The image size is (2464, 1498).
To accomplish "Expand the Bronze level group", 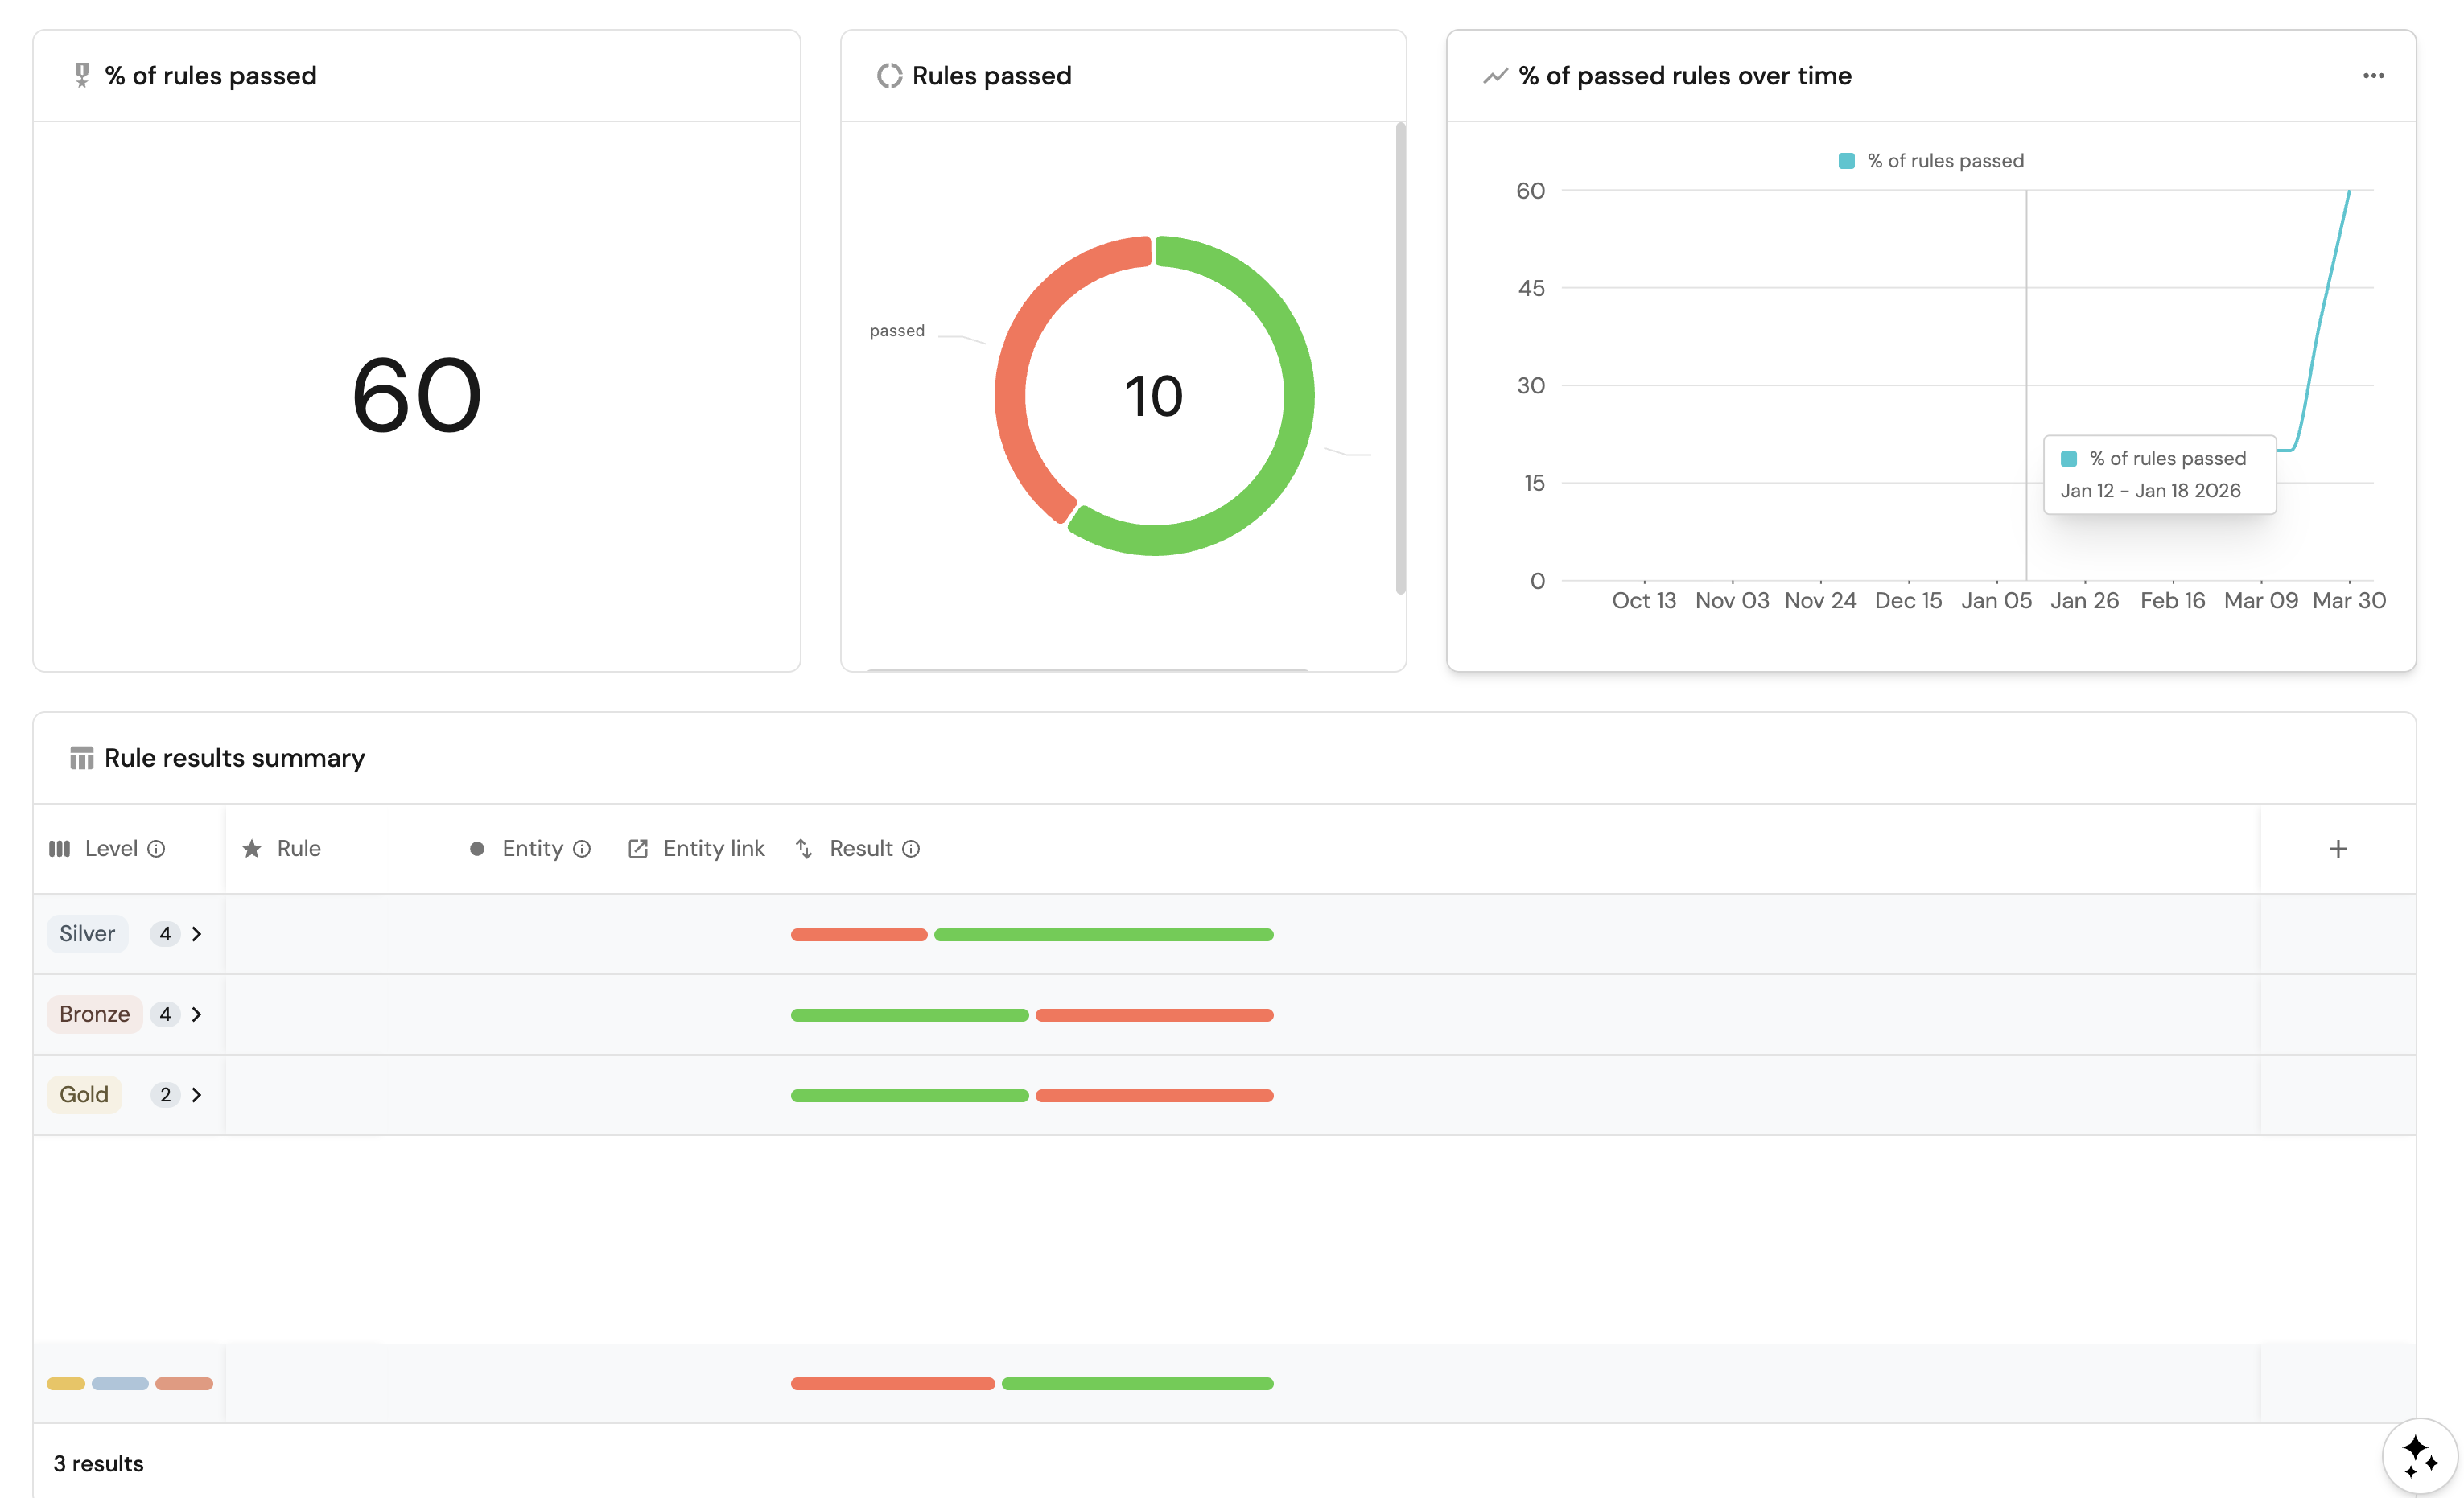I will (197, 1014).
